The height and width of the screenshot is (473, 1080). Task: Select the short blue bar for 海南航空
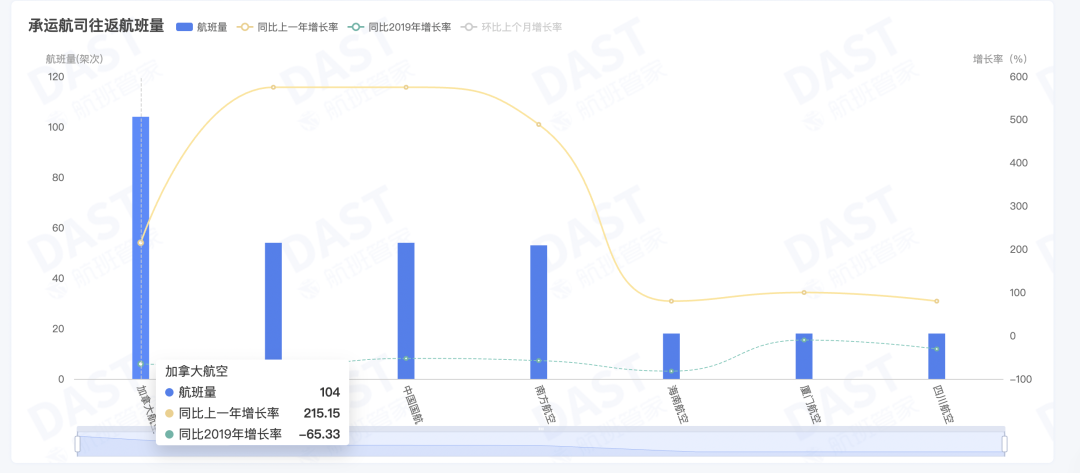coord(671,355)
